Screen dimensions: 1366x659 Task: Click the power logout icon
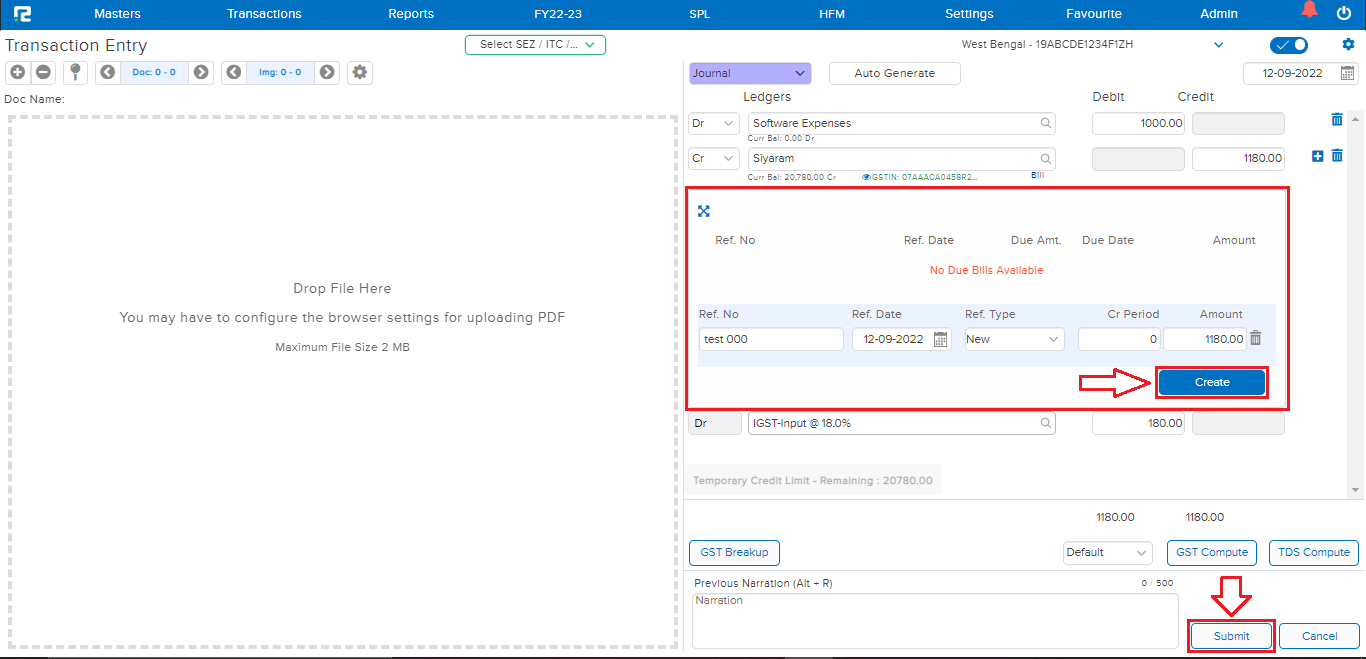[1344, 13]
